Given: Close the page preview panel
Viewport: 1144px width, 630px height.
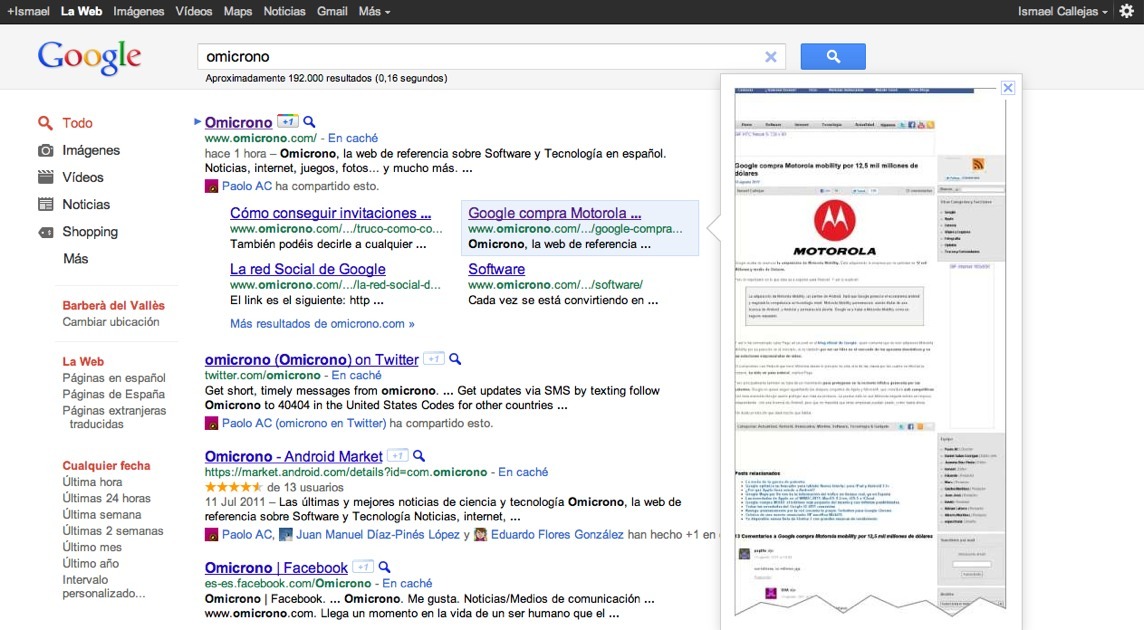Looking at the screenshot, I should coord(1008,88).
